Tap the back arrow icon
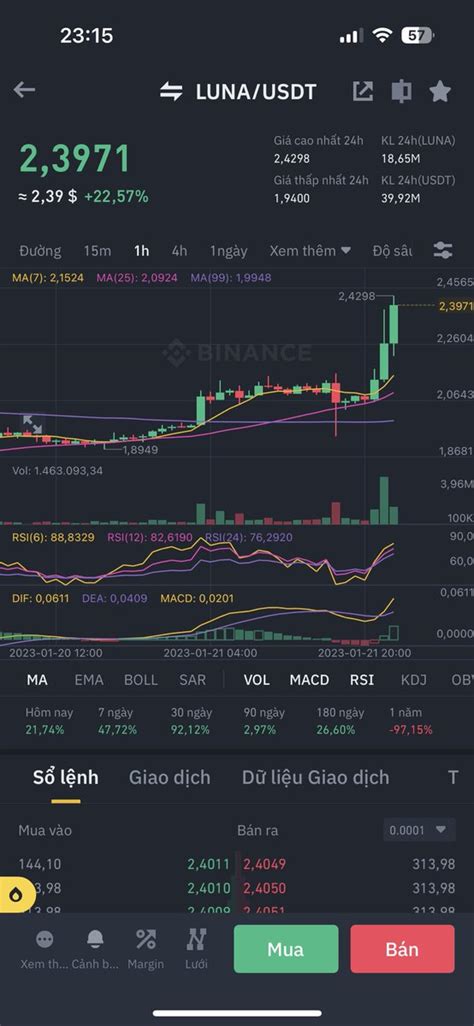The image size is (474, 1026). tap(24, 90)
